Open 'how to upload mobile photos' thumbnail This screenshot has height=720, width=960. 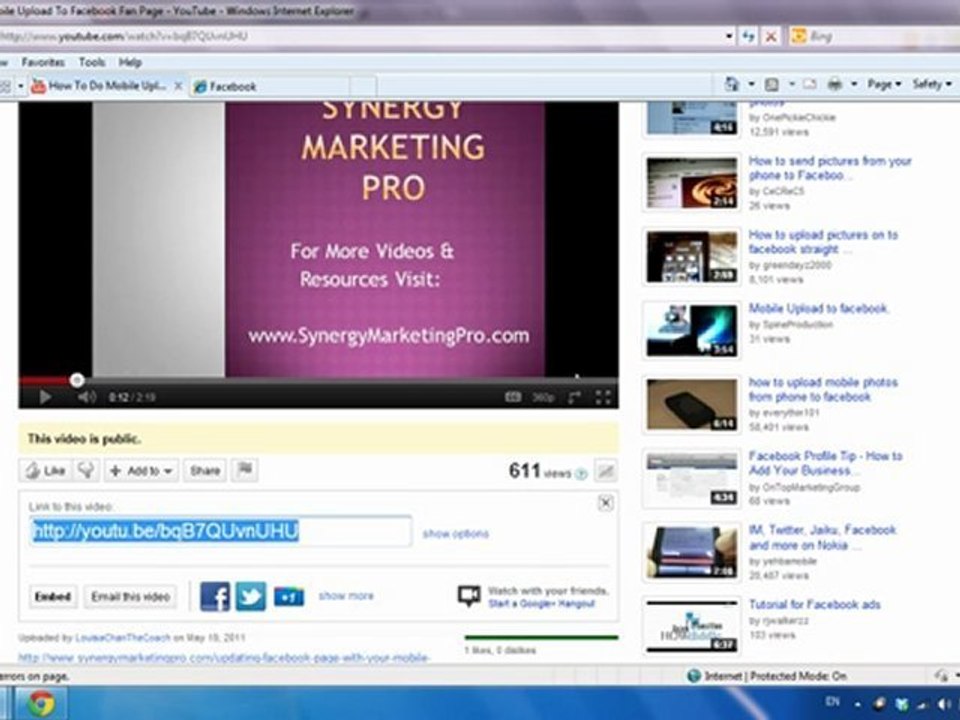click(x=692, y=404)
